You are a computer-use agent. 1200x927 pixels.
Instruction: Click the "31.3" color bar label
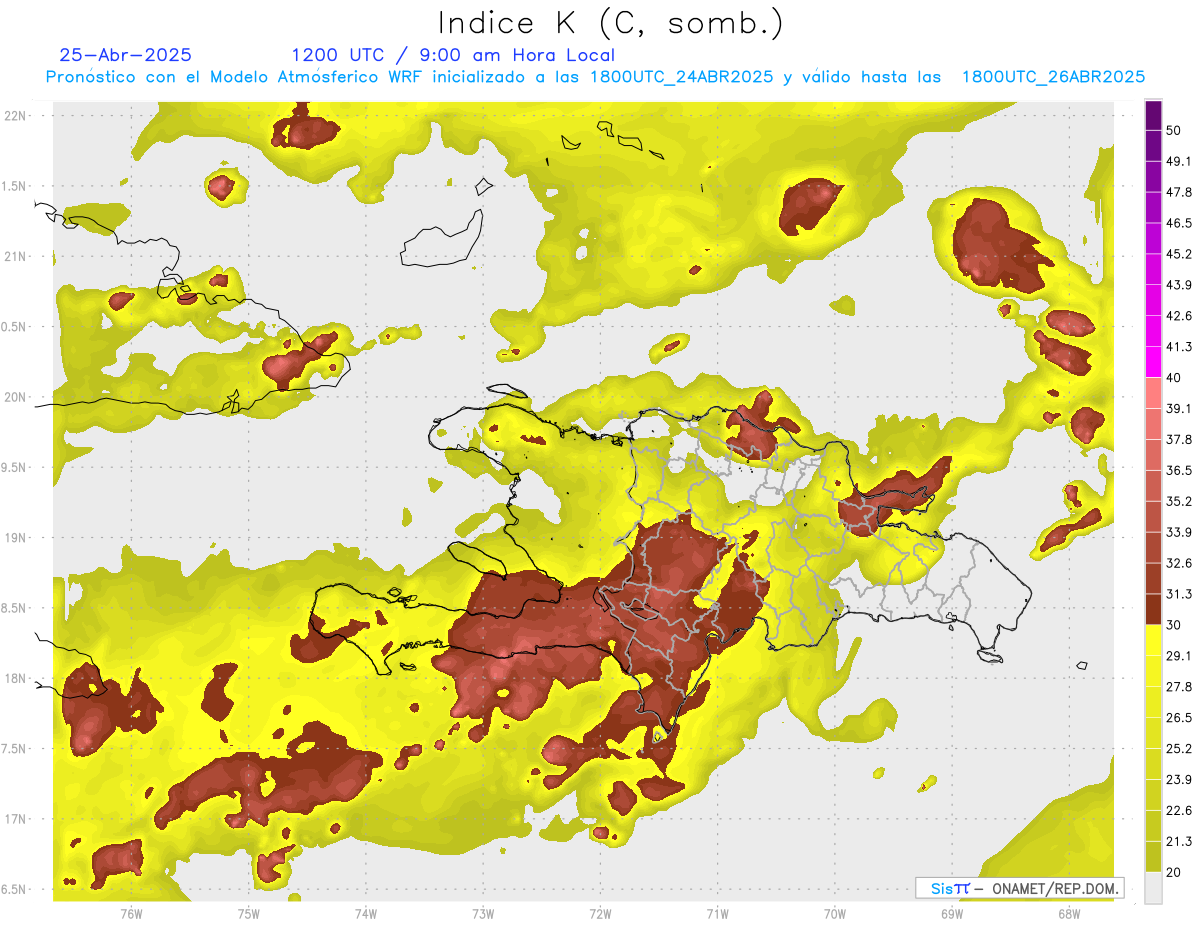[1179, 595]
